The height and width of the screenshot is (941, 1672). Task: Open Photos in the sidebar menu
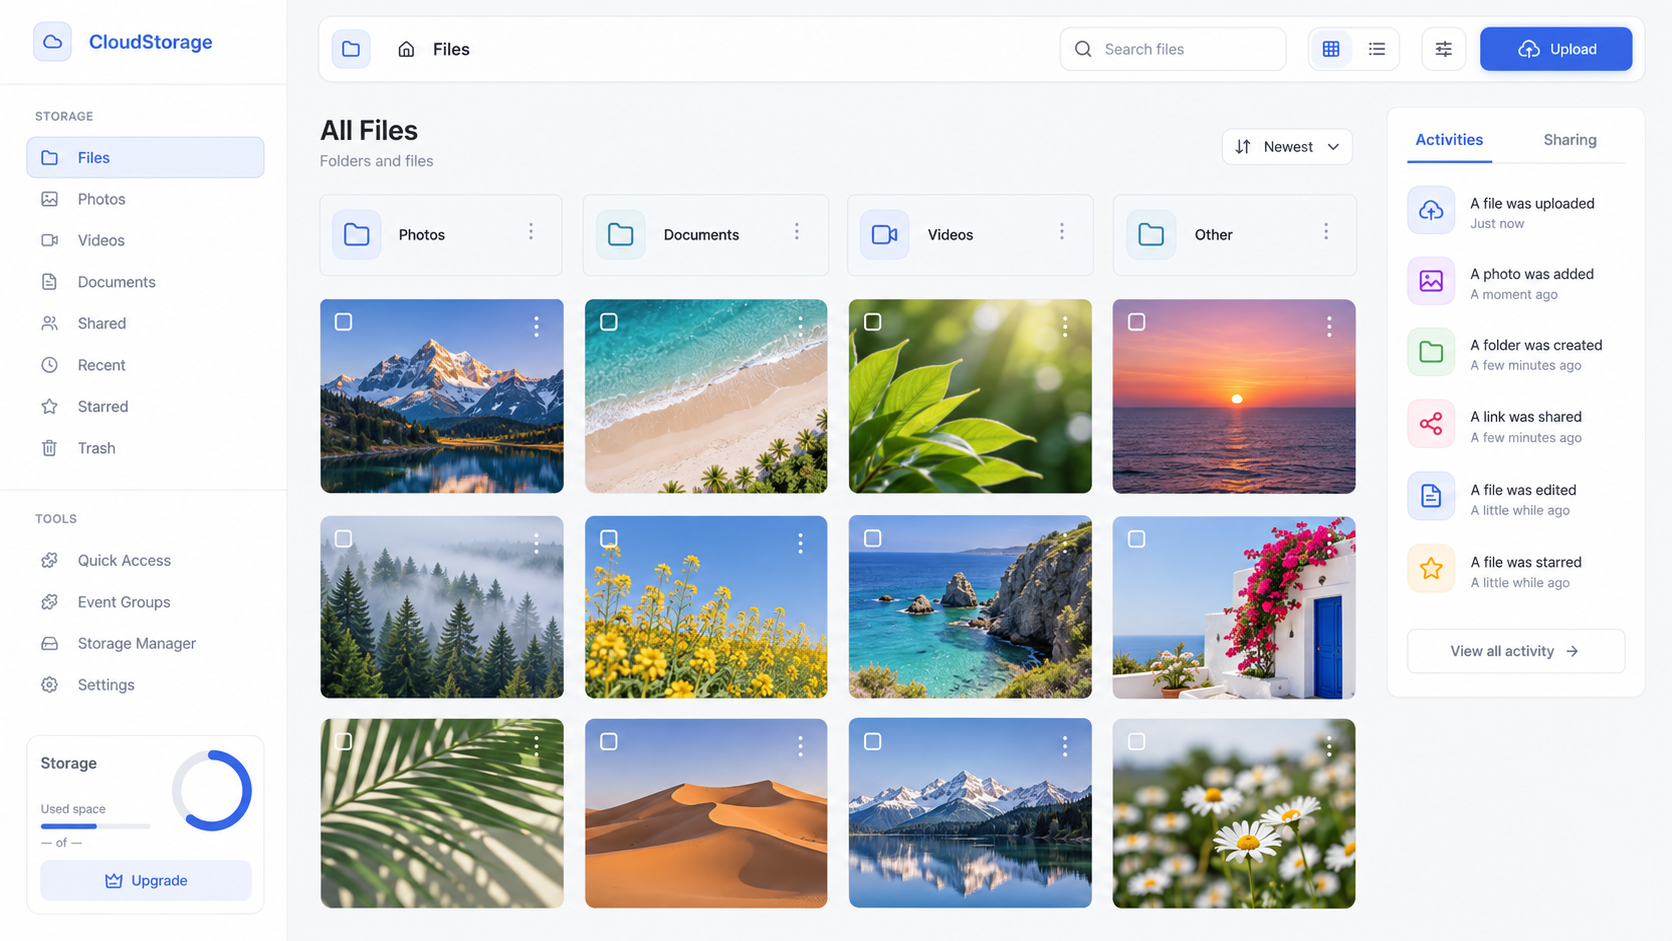tap(145, 199)
